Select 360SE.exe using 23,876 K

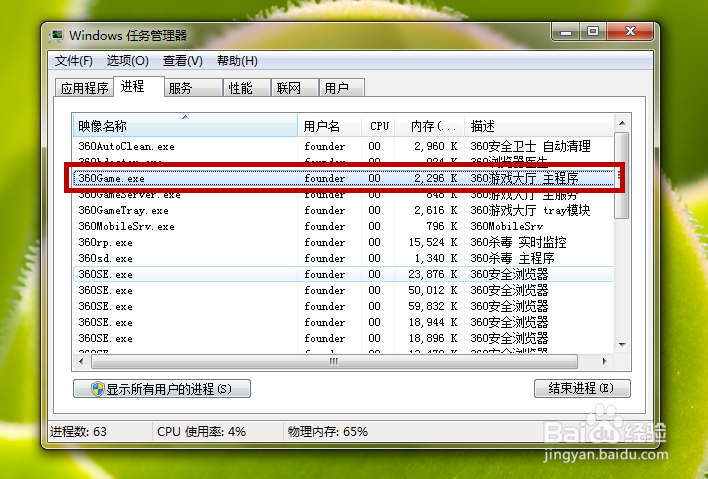click(343, 274)
